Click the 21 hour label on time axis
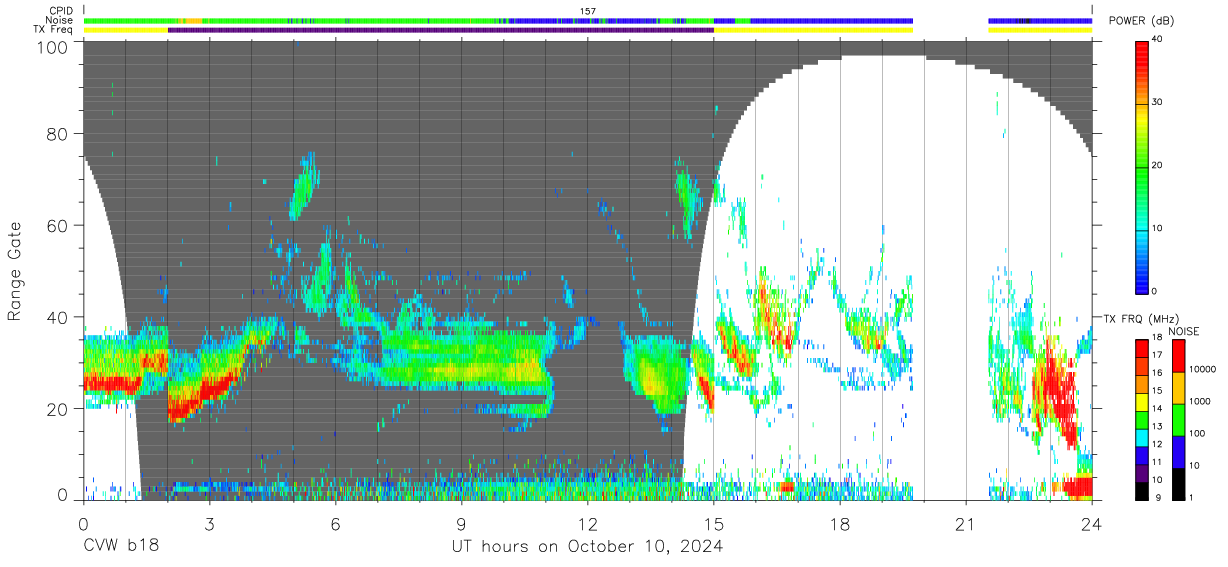The width and height of the screenshot is (1228, 567). pyautogui.click(x=966, y=523)
